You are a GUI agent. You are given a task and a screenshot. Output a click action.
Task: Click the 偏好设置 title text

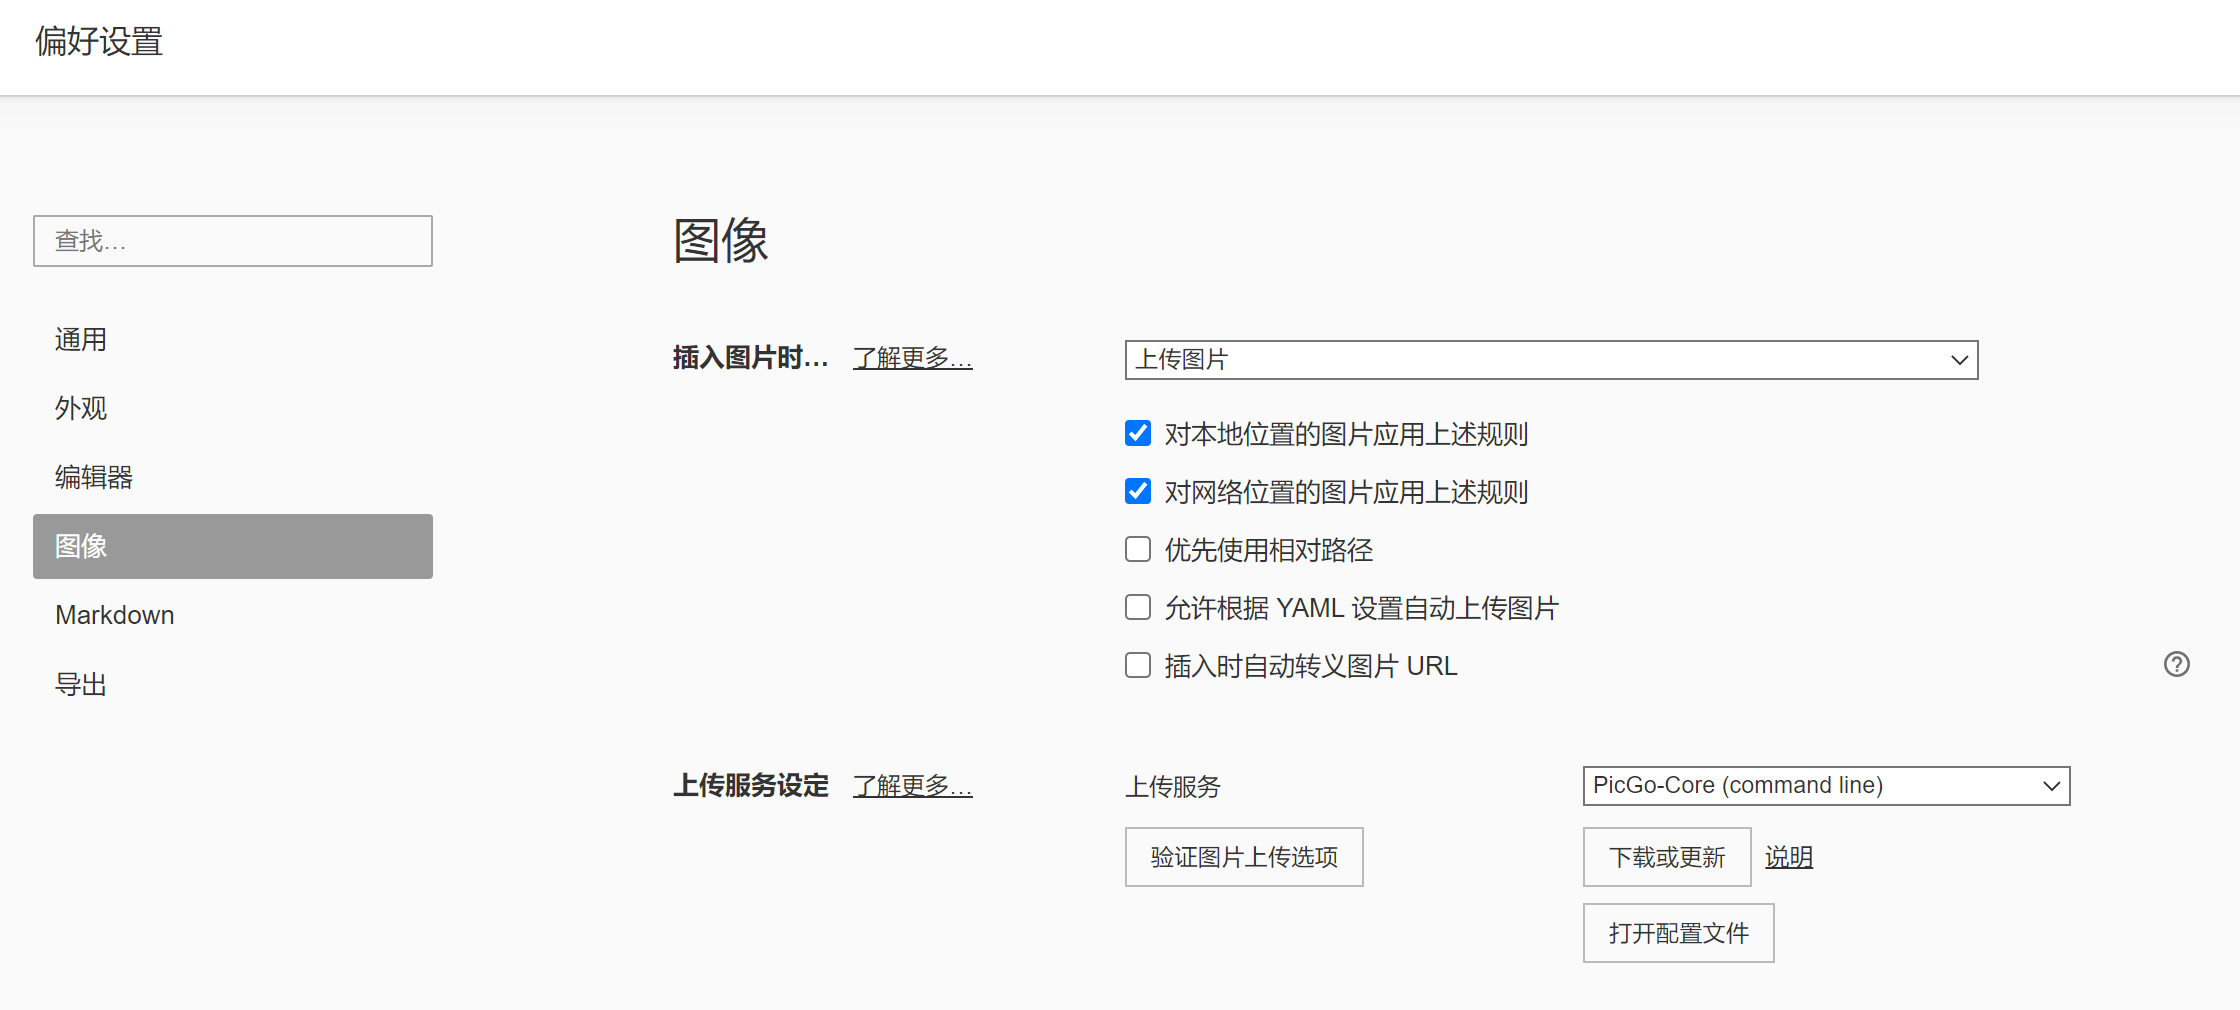tap(99, 41)
